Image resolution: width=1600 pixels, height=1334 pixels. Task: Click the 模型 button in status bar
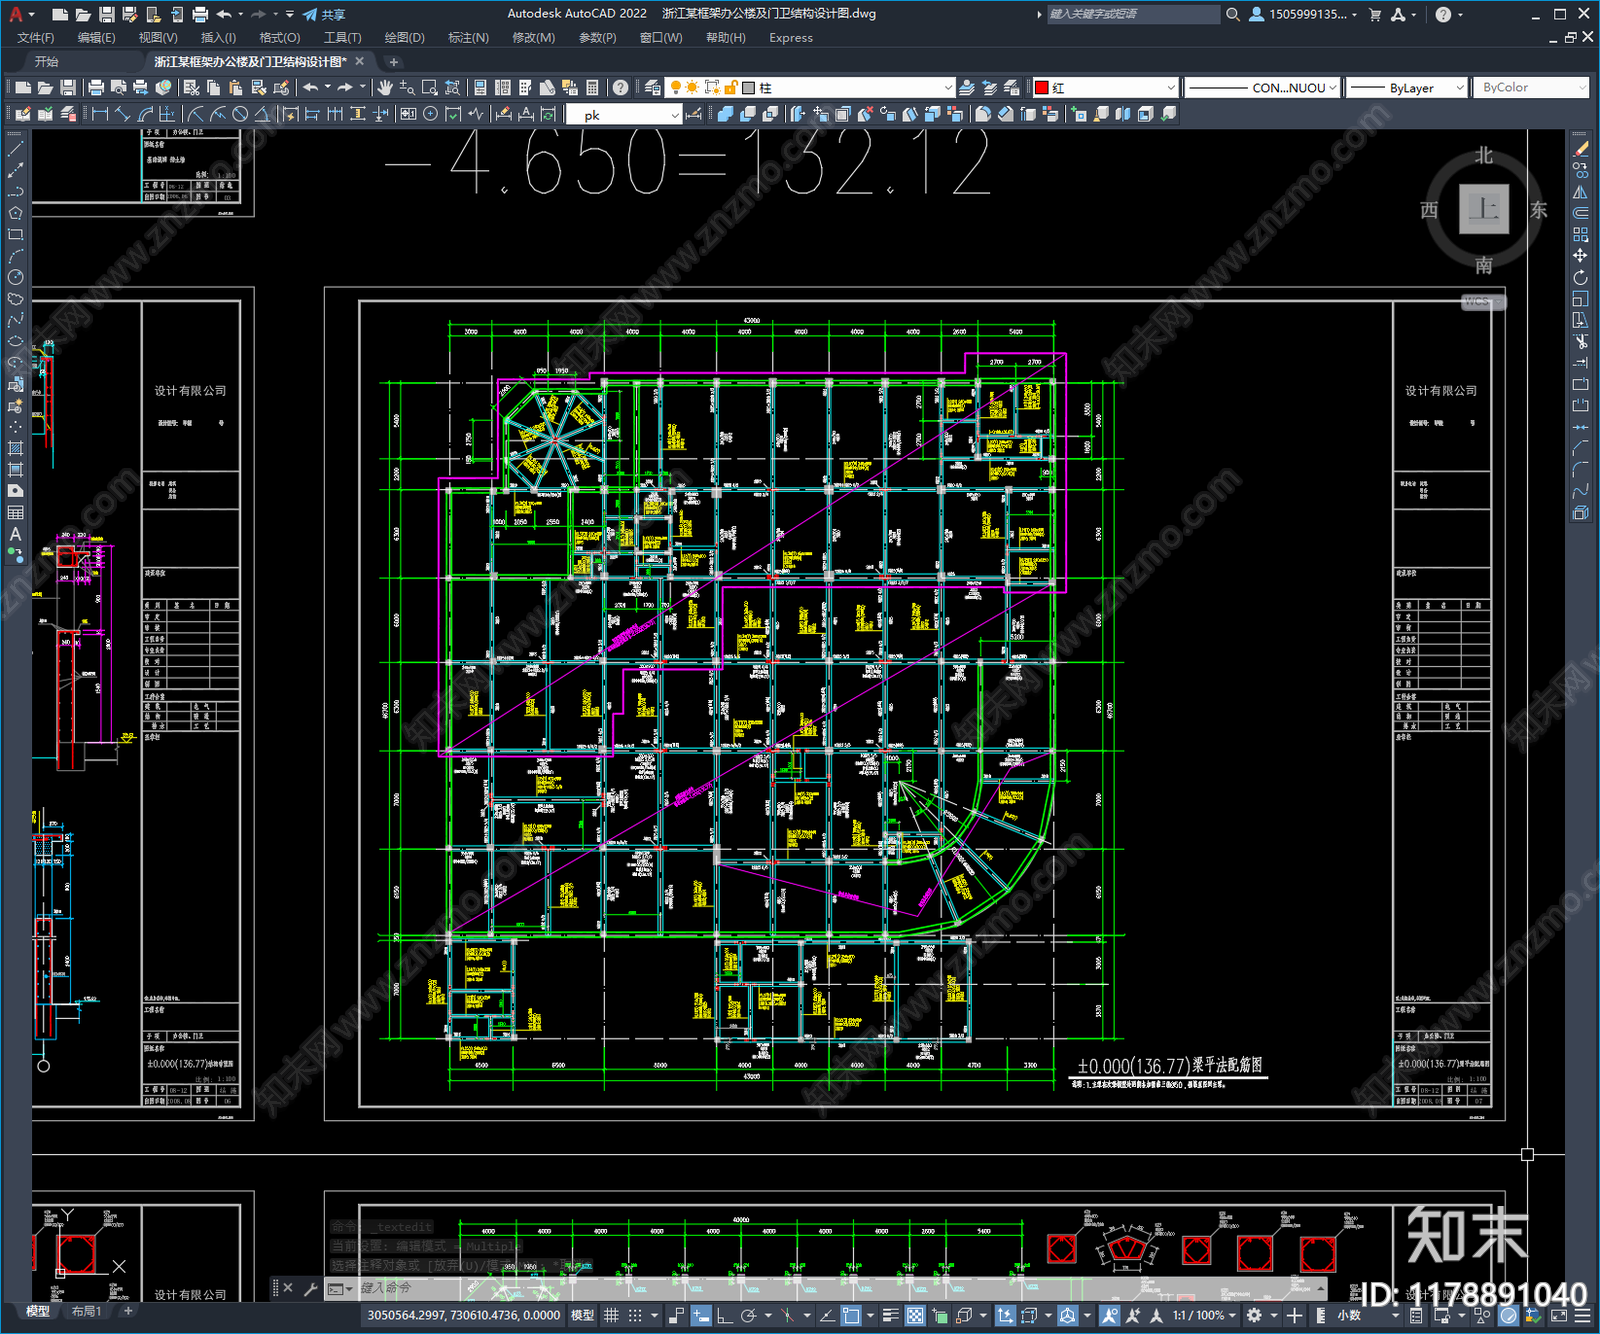click(x=582, y=1315)
